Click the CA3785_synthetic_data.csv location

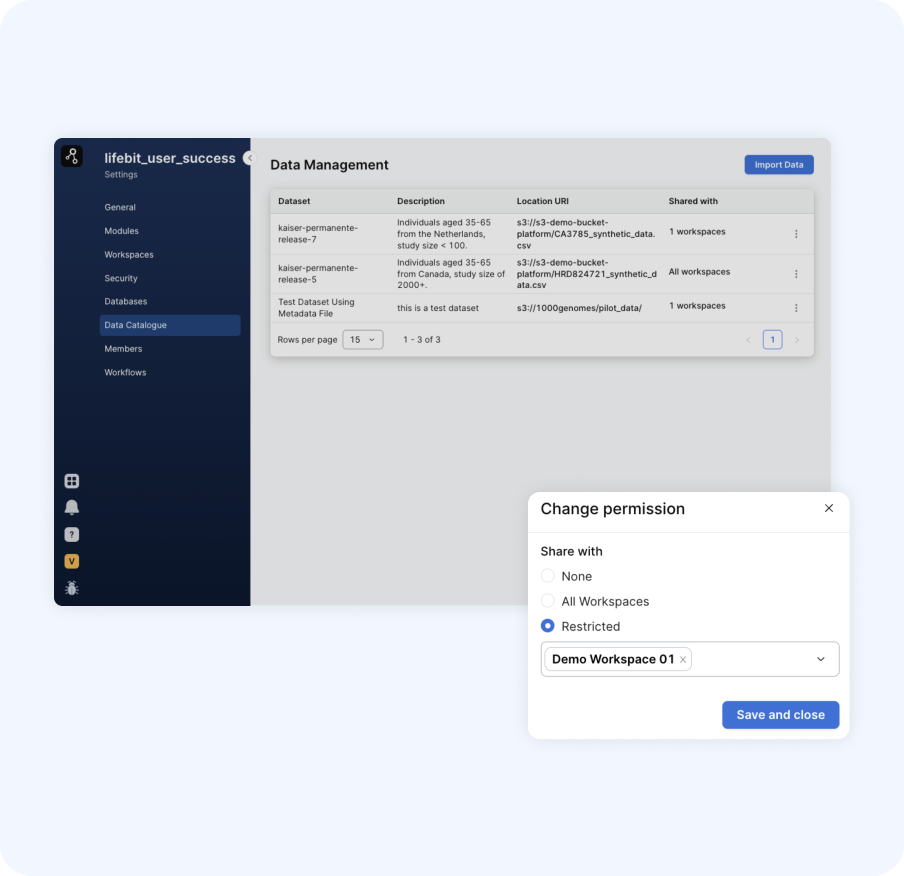coord(586,234)
